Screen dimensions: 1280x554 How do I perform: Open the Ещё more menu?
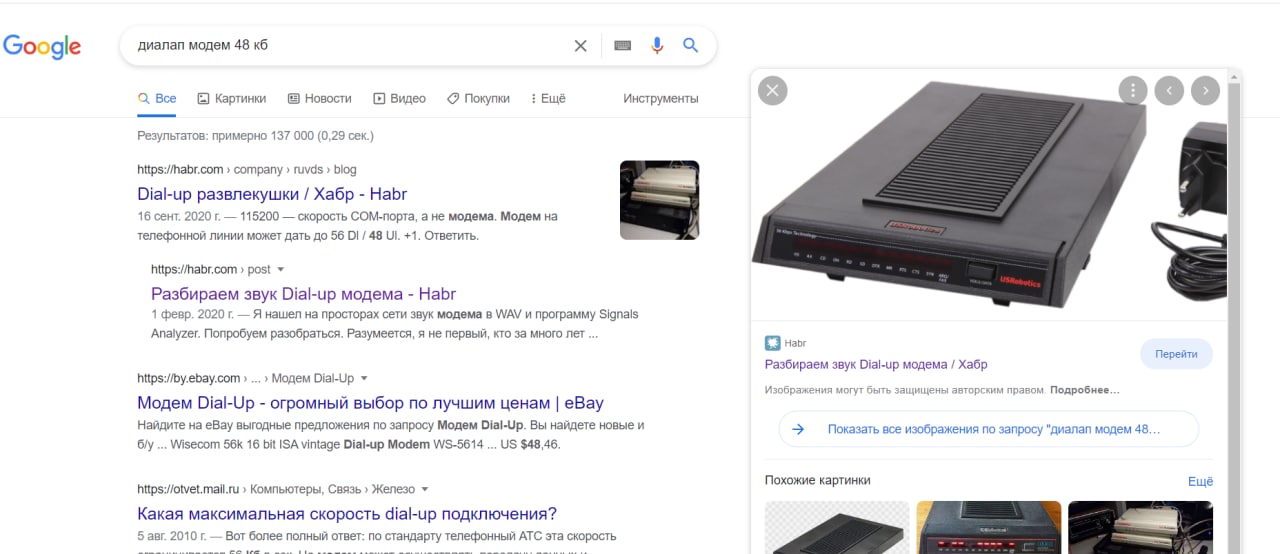click(548, 98)
